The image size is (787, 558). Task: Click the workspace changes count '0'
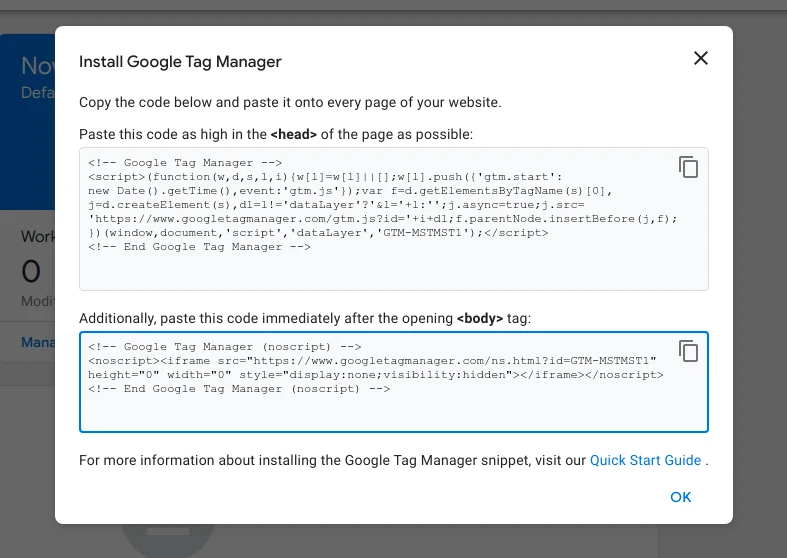click(x=31, y=272)
